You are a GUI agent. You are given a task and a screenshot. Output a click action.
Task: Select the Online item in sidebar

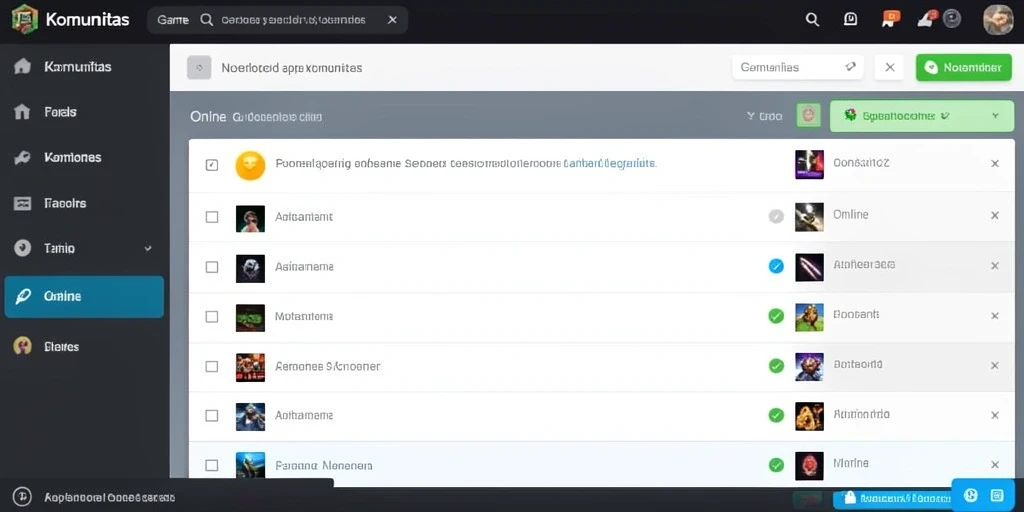click(x=84, y=296)
